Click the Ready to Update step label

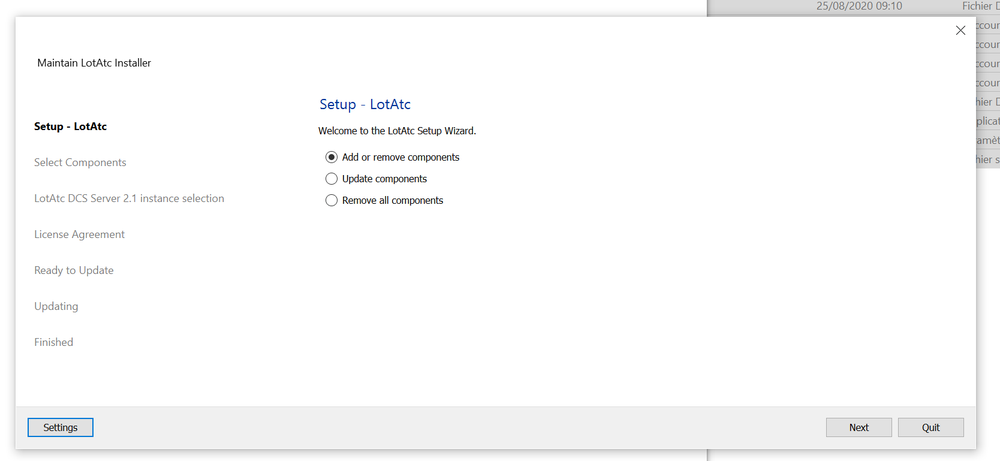[x=74, y=270]
